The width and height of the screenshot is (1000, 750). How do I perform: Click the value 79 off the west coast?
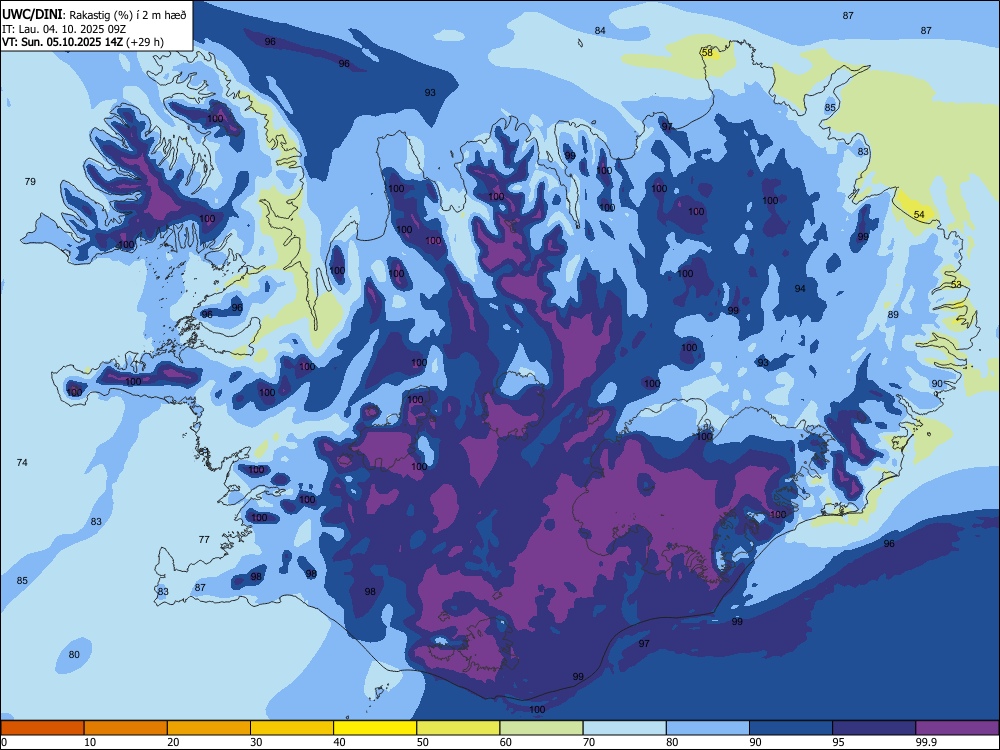30,182
